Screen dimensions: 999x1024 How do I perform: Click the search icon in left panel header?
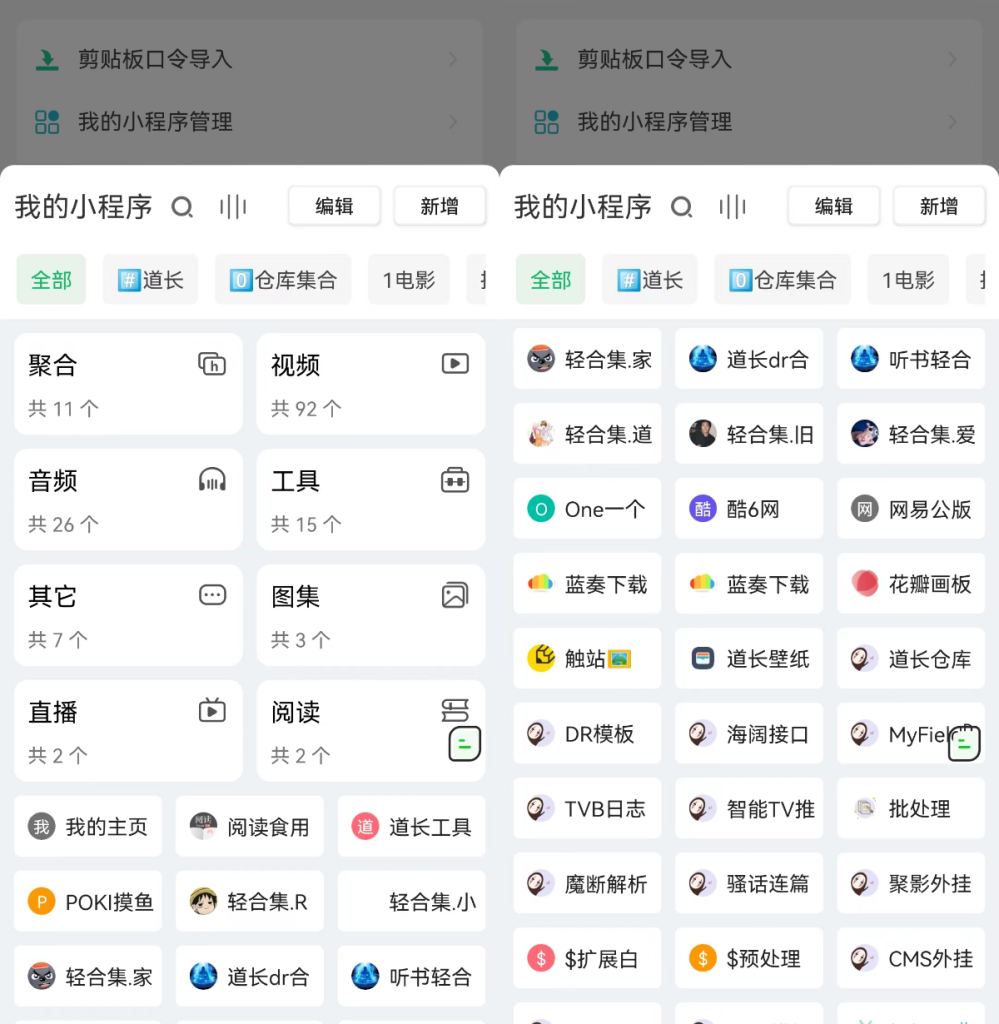point(182,207)
